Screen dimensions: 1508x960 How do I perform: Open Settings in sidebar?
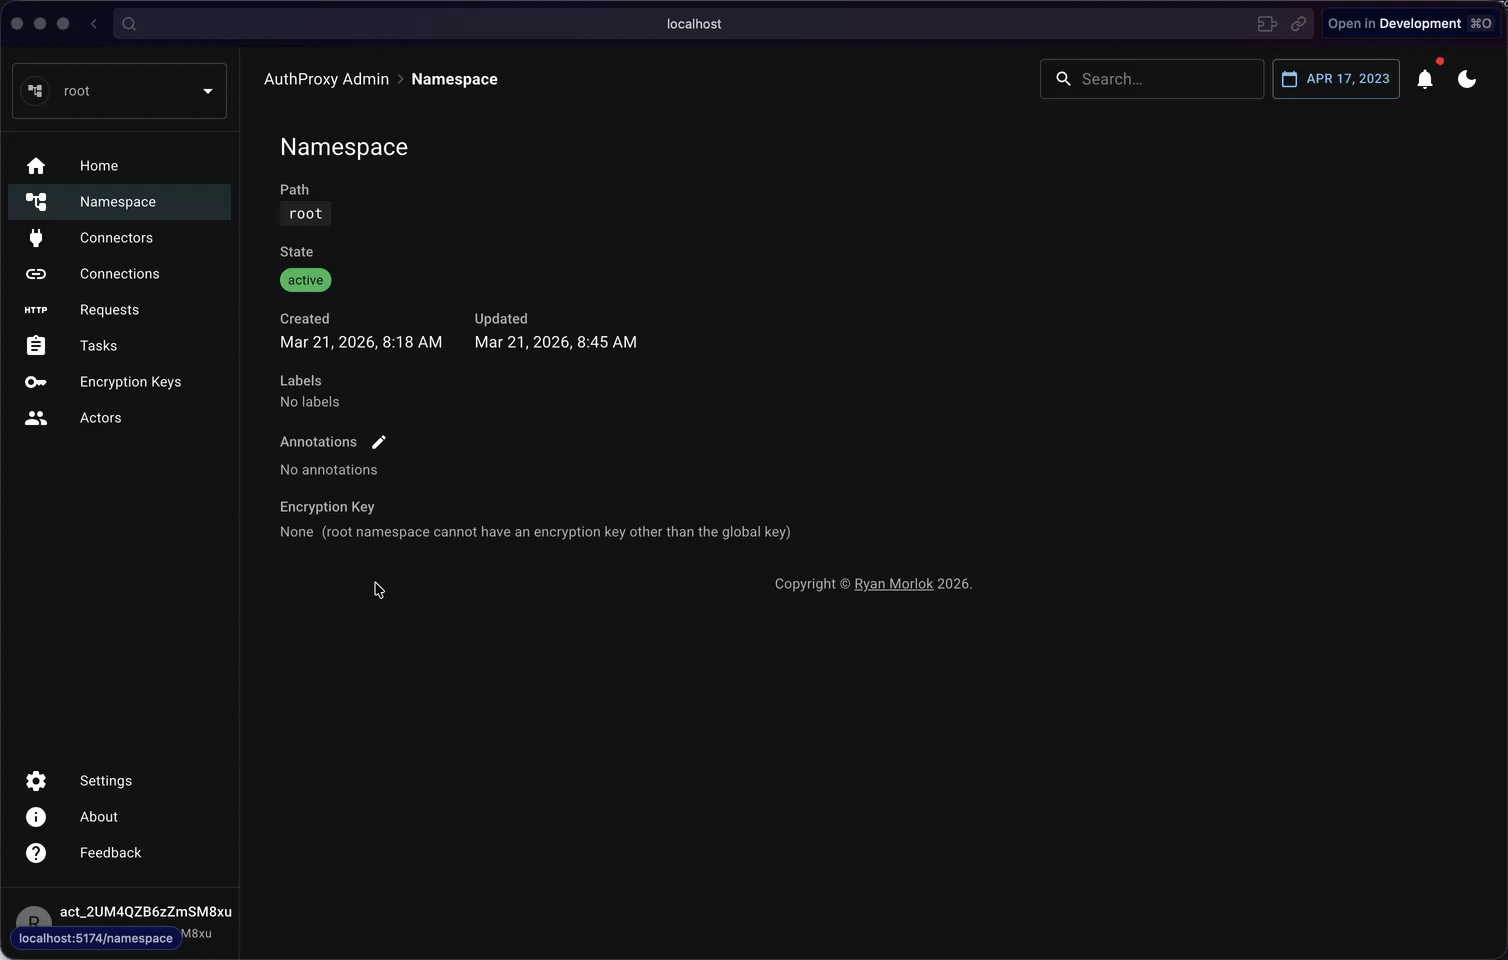point(119,781)
